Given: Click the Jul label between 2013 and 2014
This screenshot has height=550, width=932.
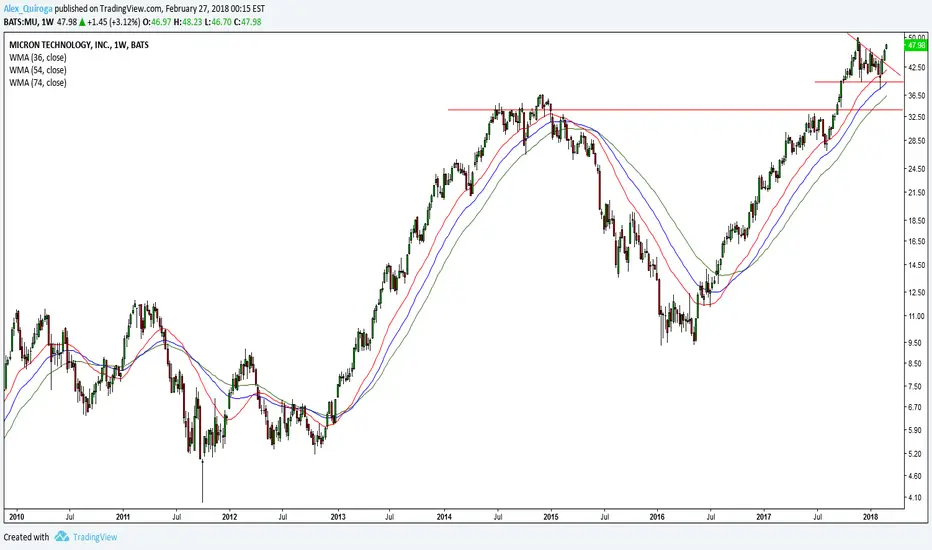Looking at the screenshot, I should [x=389, y=517].
